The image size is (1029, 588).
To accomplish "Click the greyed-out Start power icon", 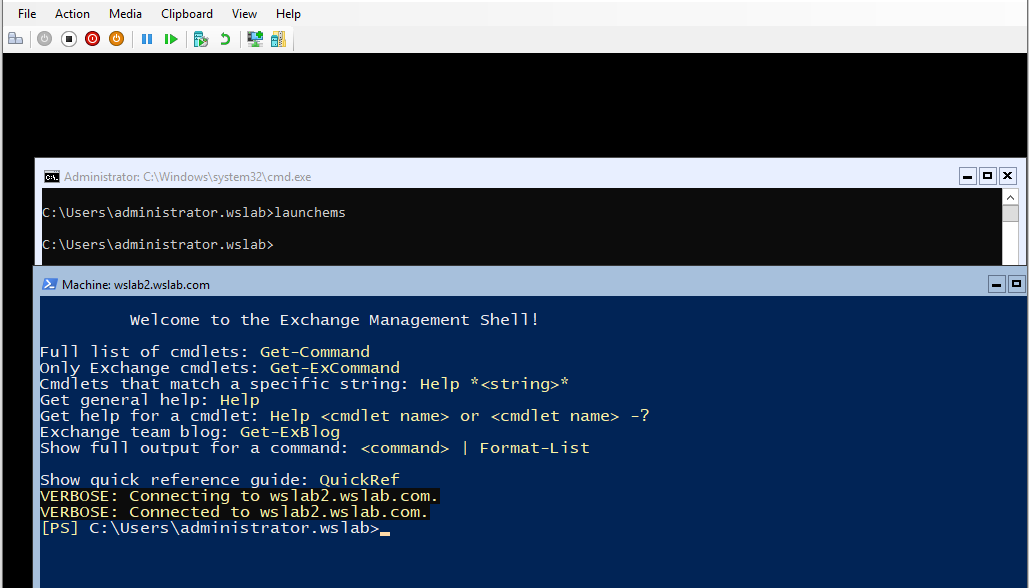I will click(45, 39).
